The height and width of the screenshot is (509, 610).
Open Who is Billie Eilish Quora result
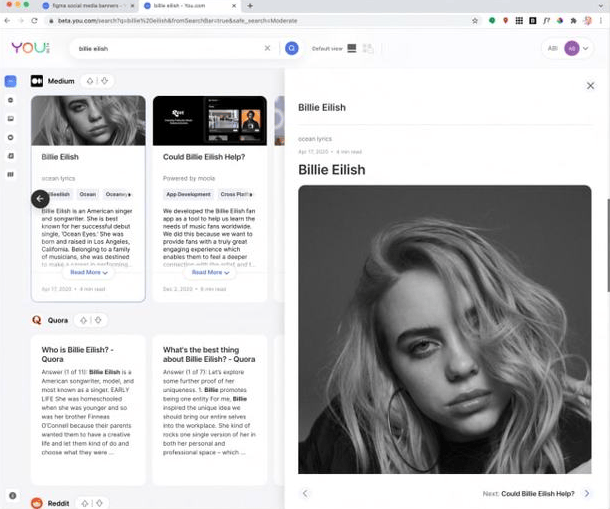[x=78, y=354]
